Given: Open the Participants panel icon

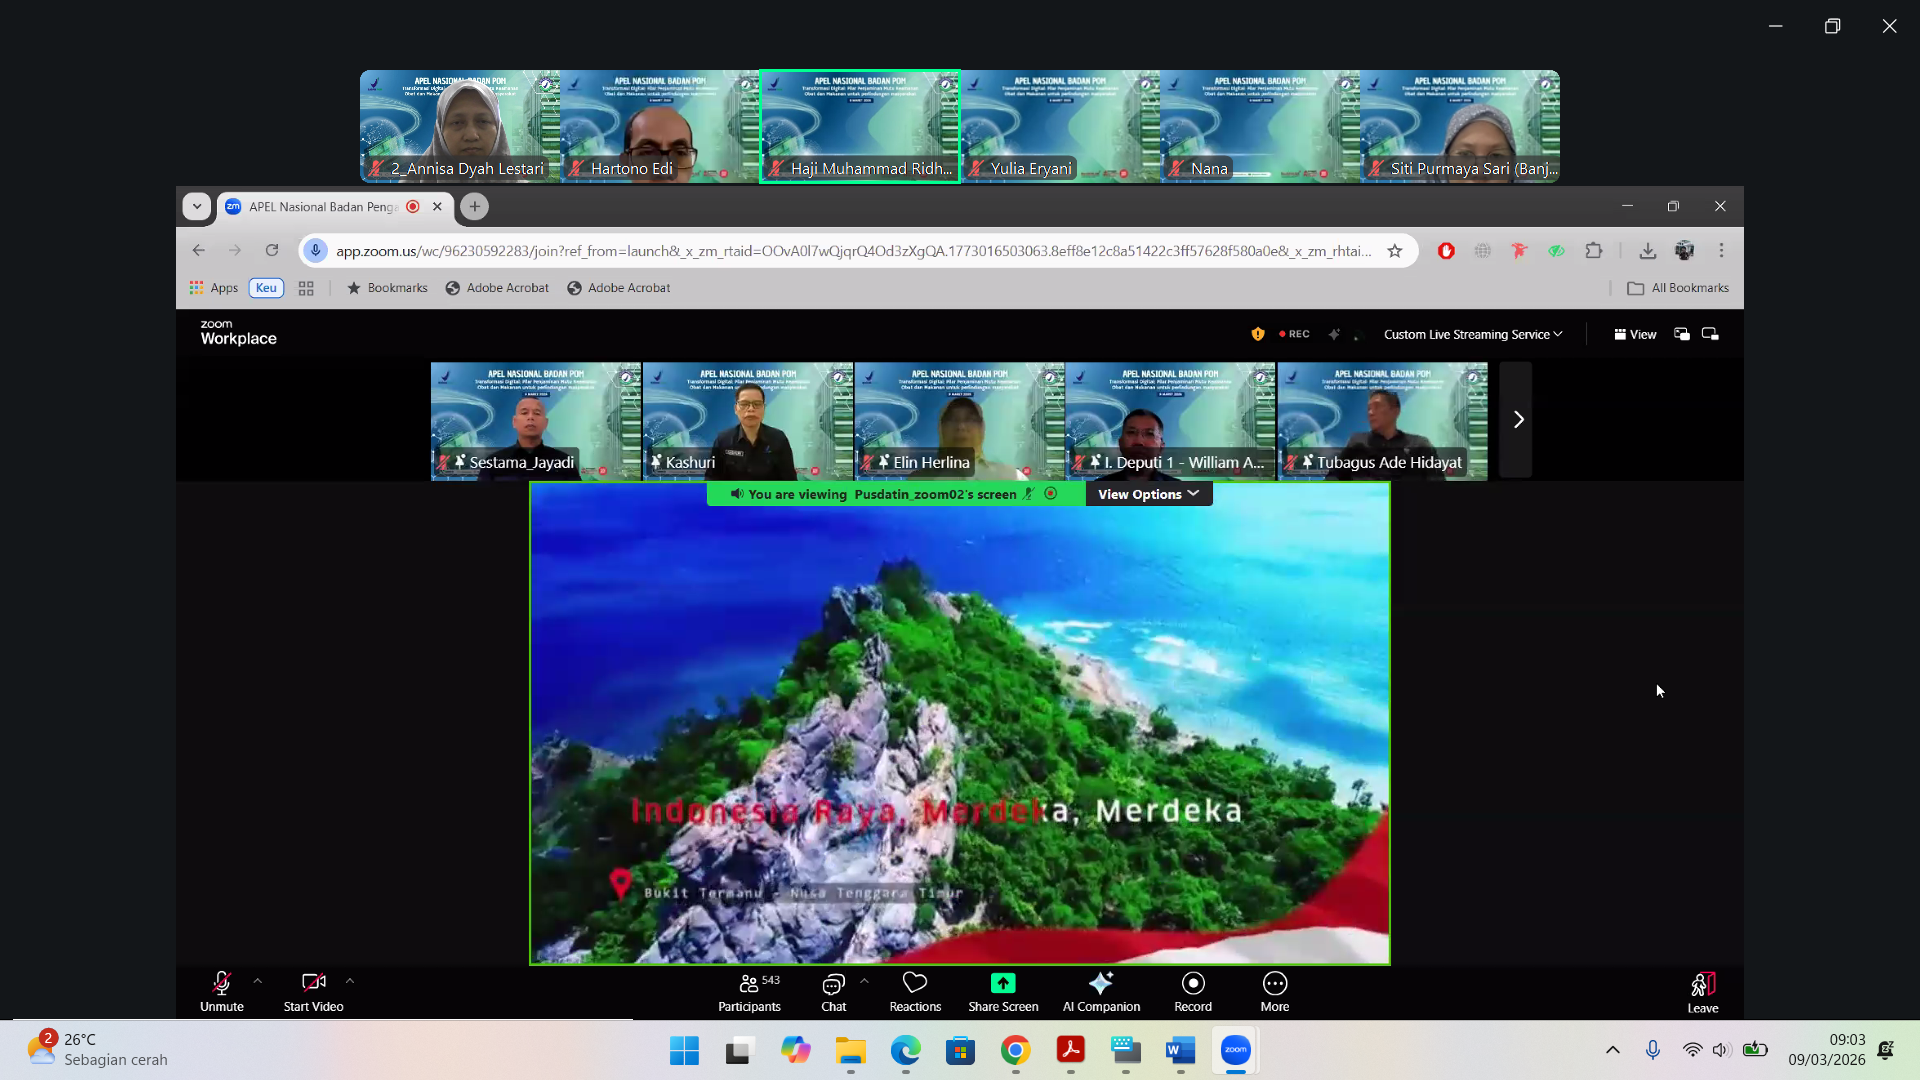Looking at the screenshot, I should click(748, 984).
